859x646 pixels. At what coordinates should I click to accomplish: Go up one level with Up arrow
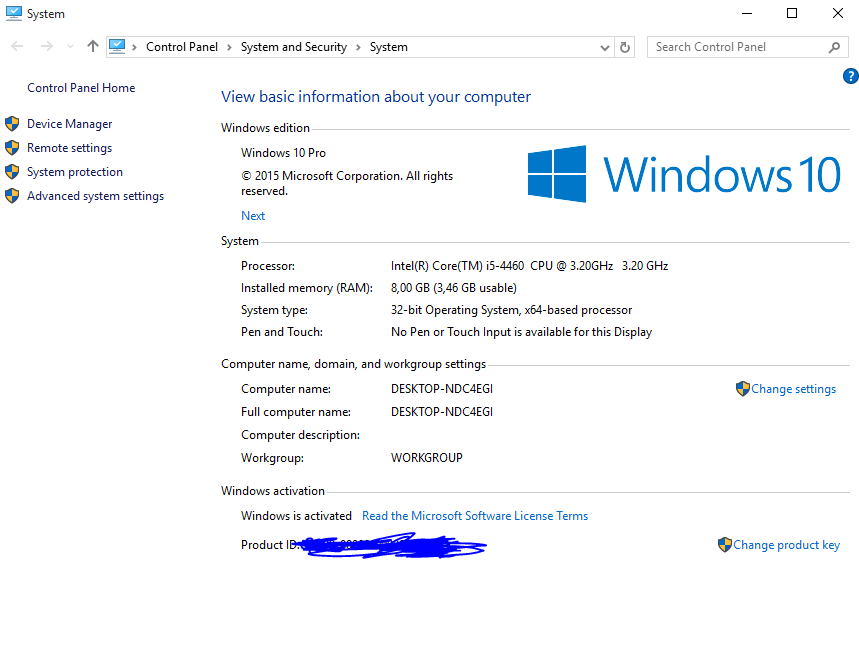tap(93, 46)
